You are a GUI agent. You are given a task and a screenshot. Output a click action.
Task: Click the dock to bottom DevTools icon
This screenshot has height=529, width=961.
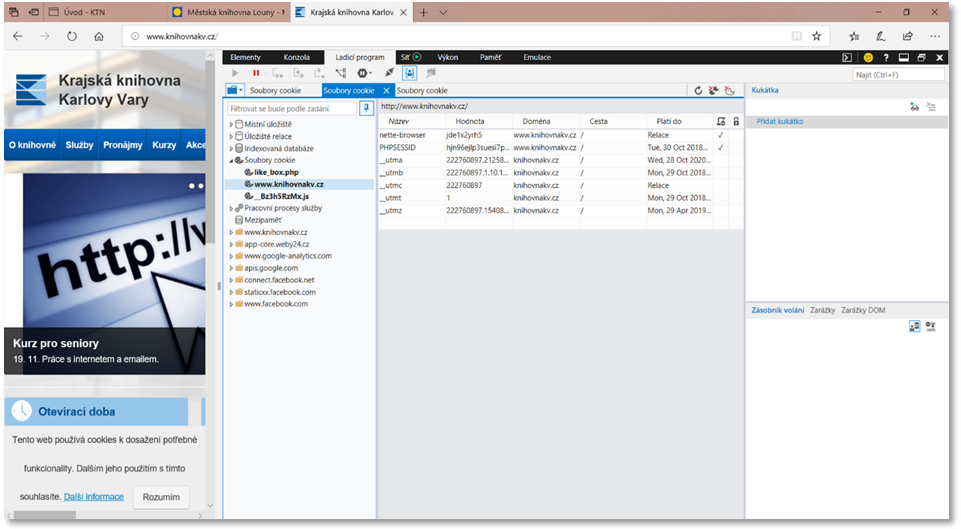pyautogui.click(x=903, y=58)
